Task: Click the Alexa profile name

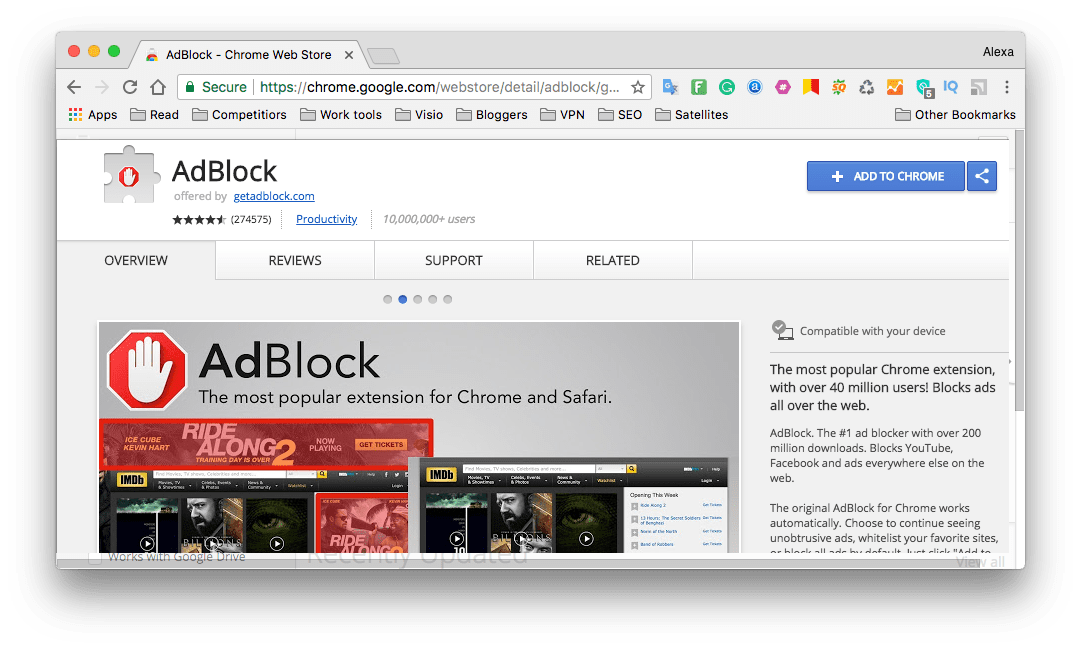Action: [x=998, y=52]
